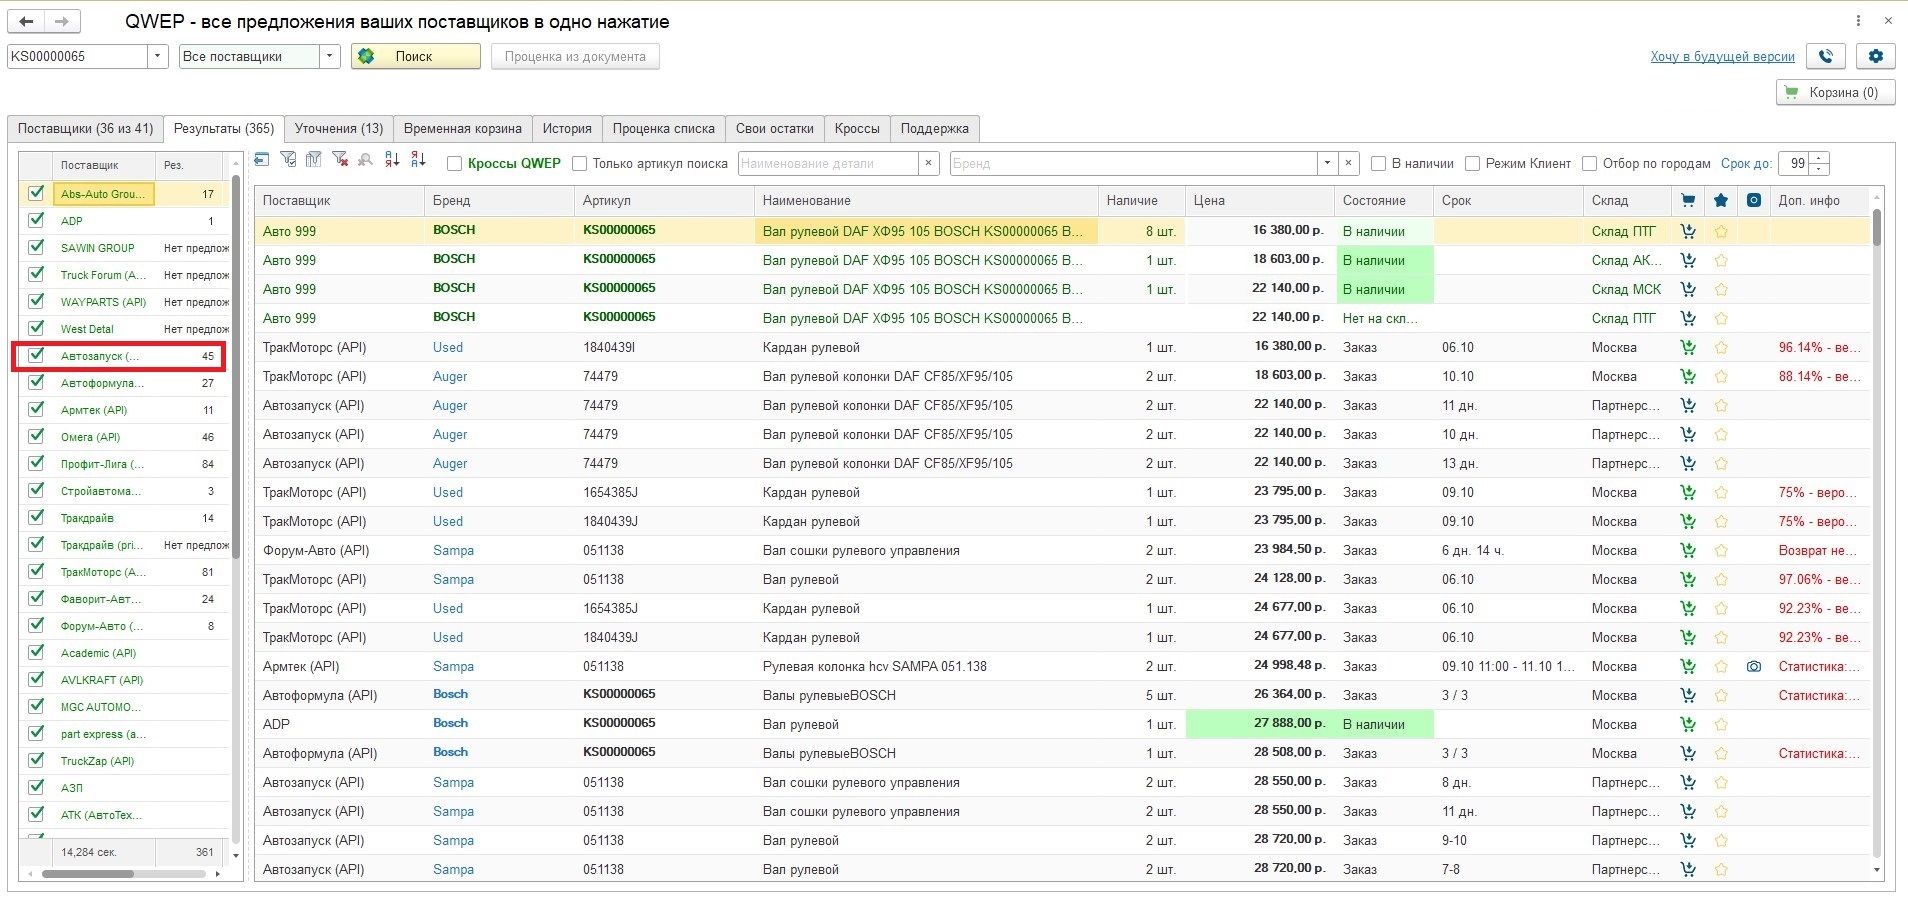The image size is (1908, 900).
Task: Follow the Хочу в будущей версии link
Action: pyautogui.click(x=1722, y=57)
